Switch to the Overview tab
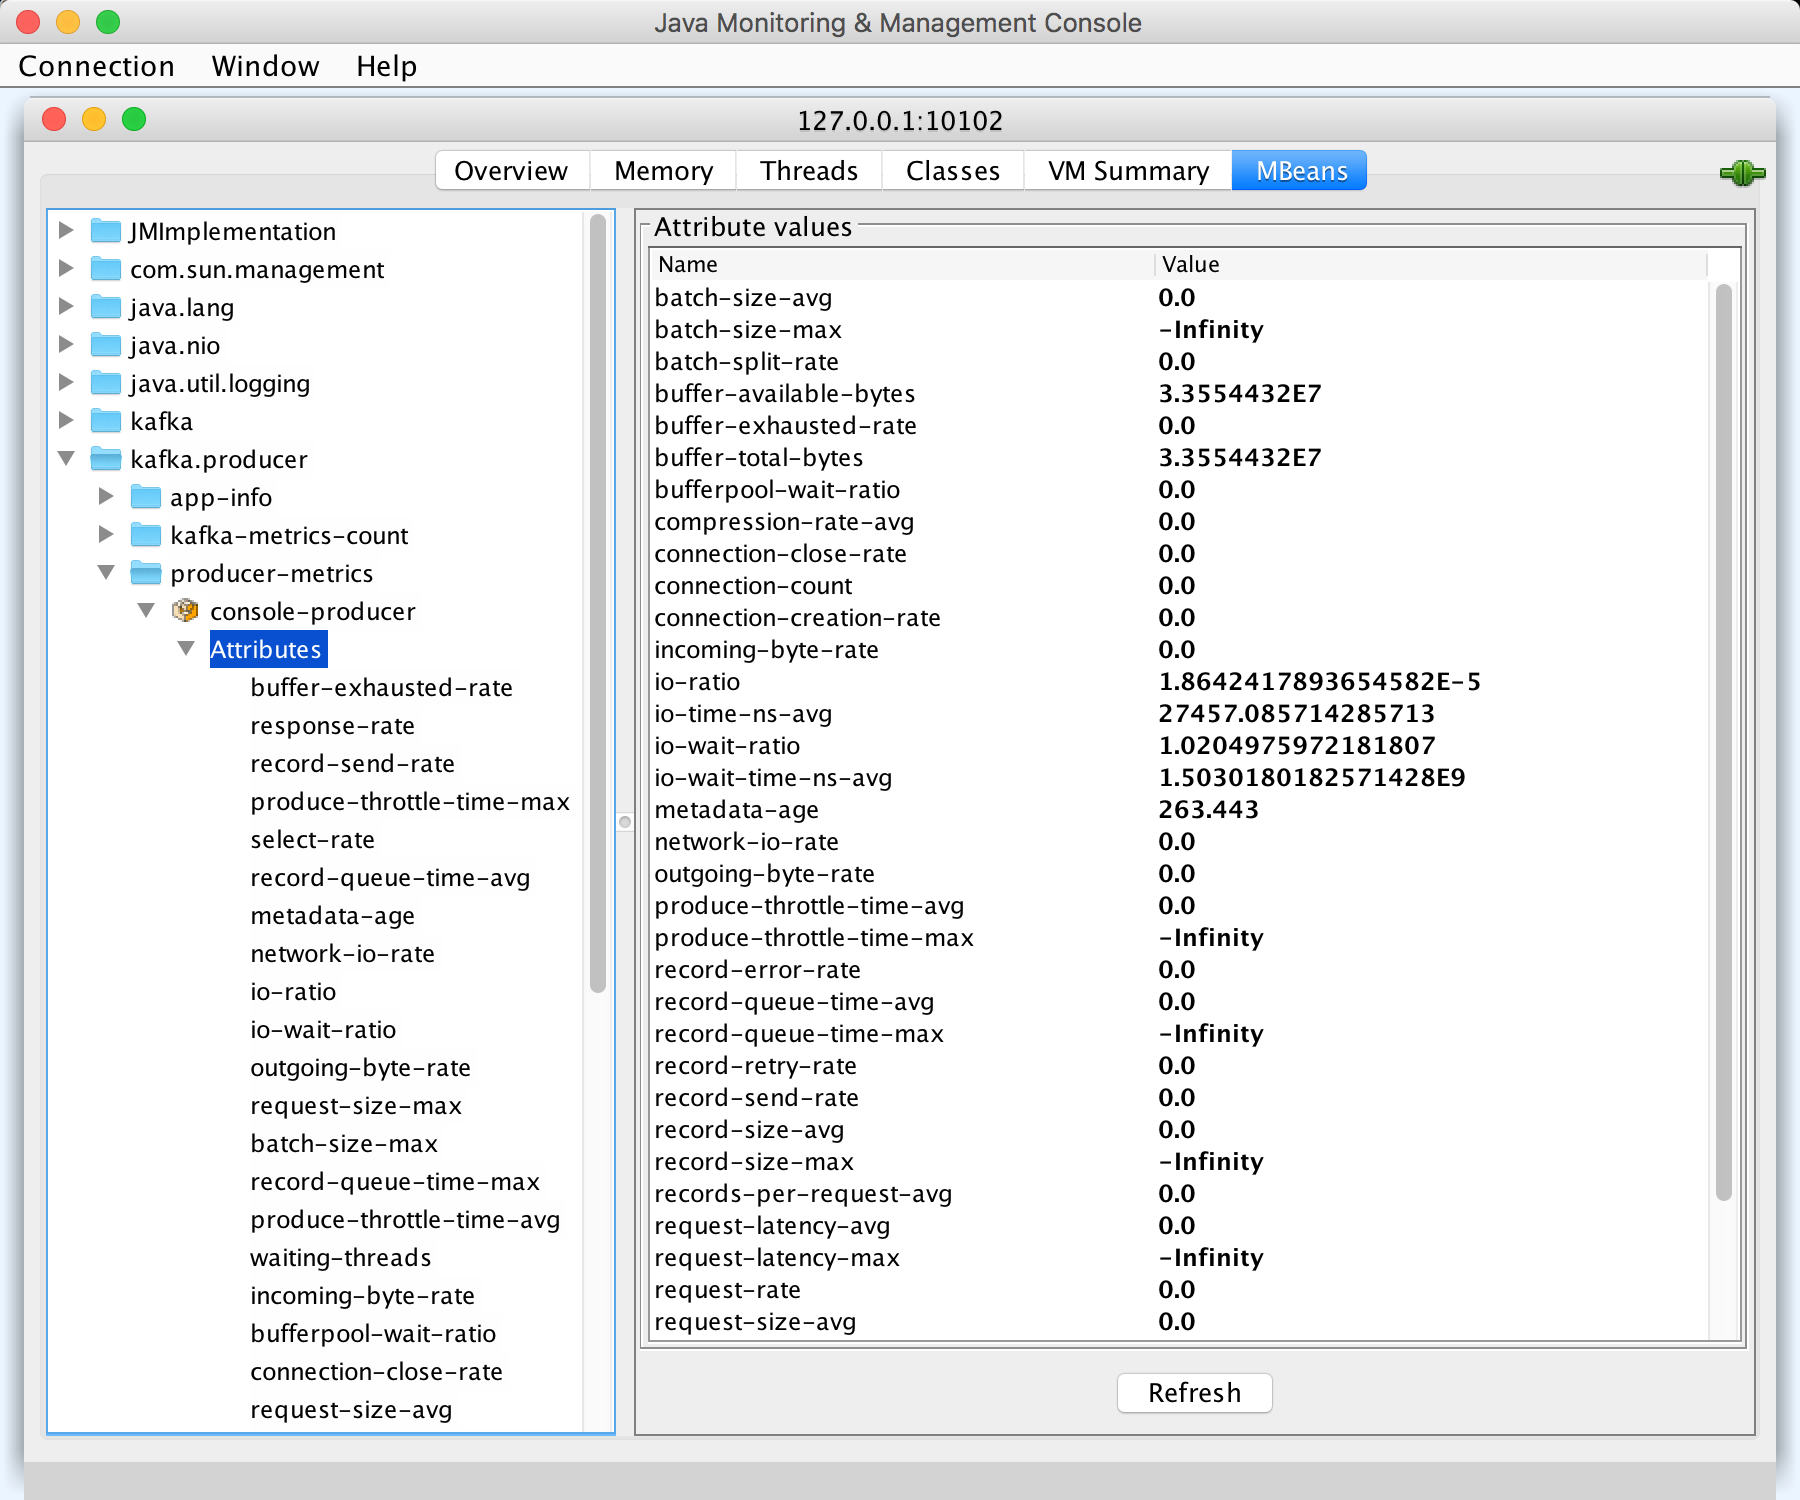This screenshot has width=1800, height=1500. coord(512,171)
